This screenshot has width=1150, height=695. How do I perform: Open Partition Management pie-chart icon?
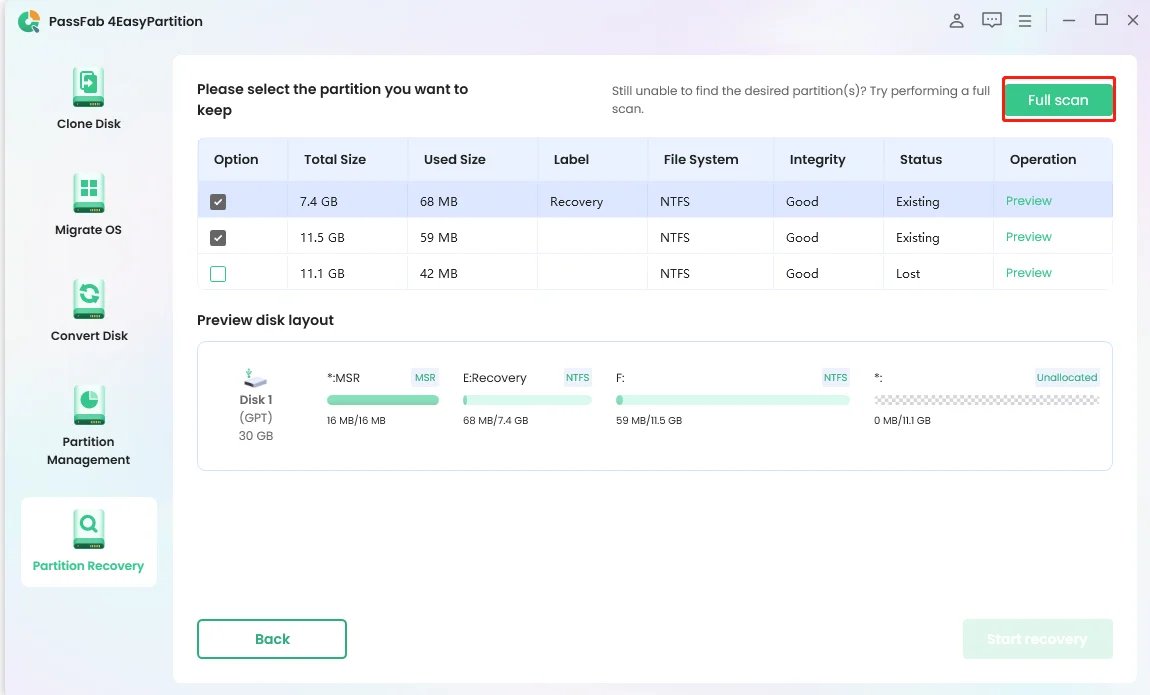click(88, 405)
